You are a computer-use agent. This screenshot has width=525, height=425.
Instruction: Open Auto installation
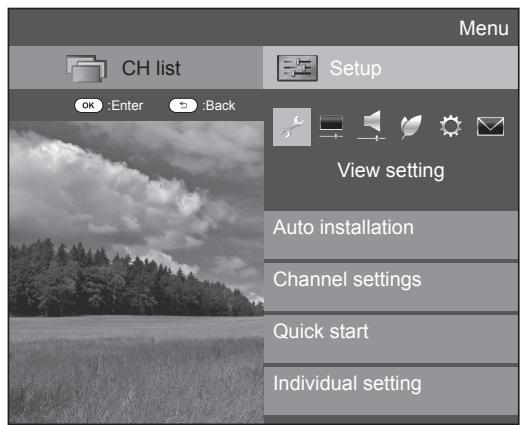(391, 235)
